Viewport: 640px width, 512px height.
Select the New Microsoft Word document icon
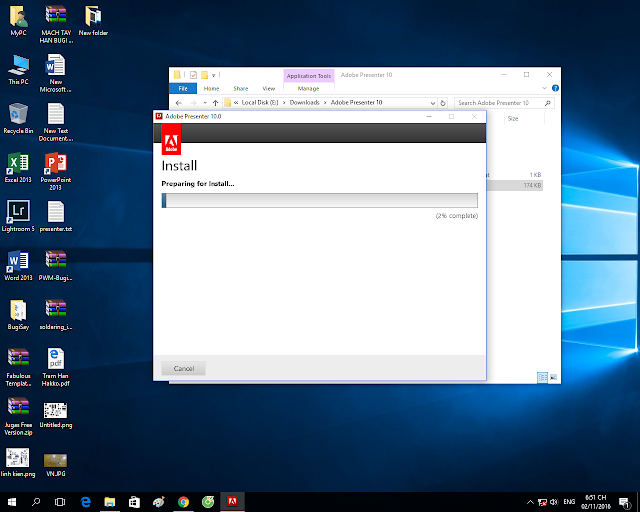click(x=56, y=73)
